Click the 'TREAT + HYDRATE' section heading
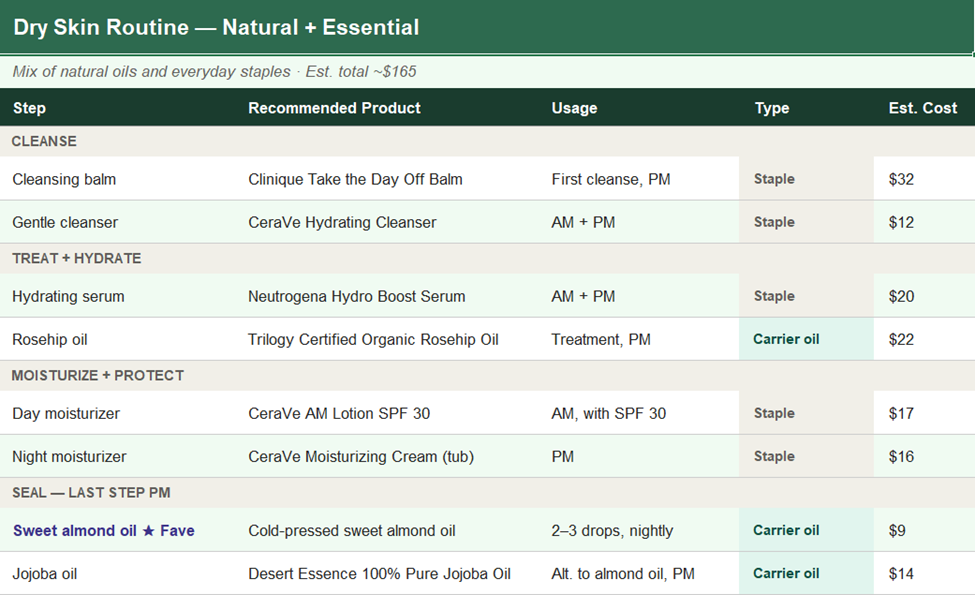The height and width of the screenshot is (595, 975). coord(77,259)
